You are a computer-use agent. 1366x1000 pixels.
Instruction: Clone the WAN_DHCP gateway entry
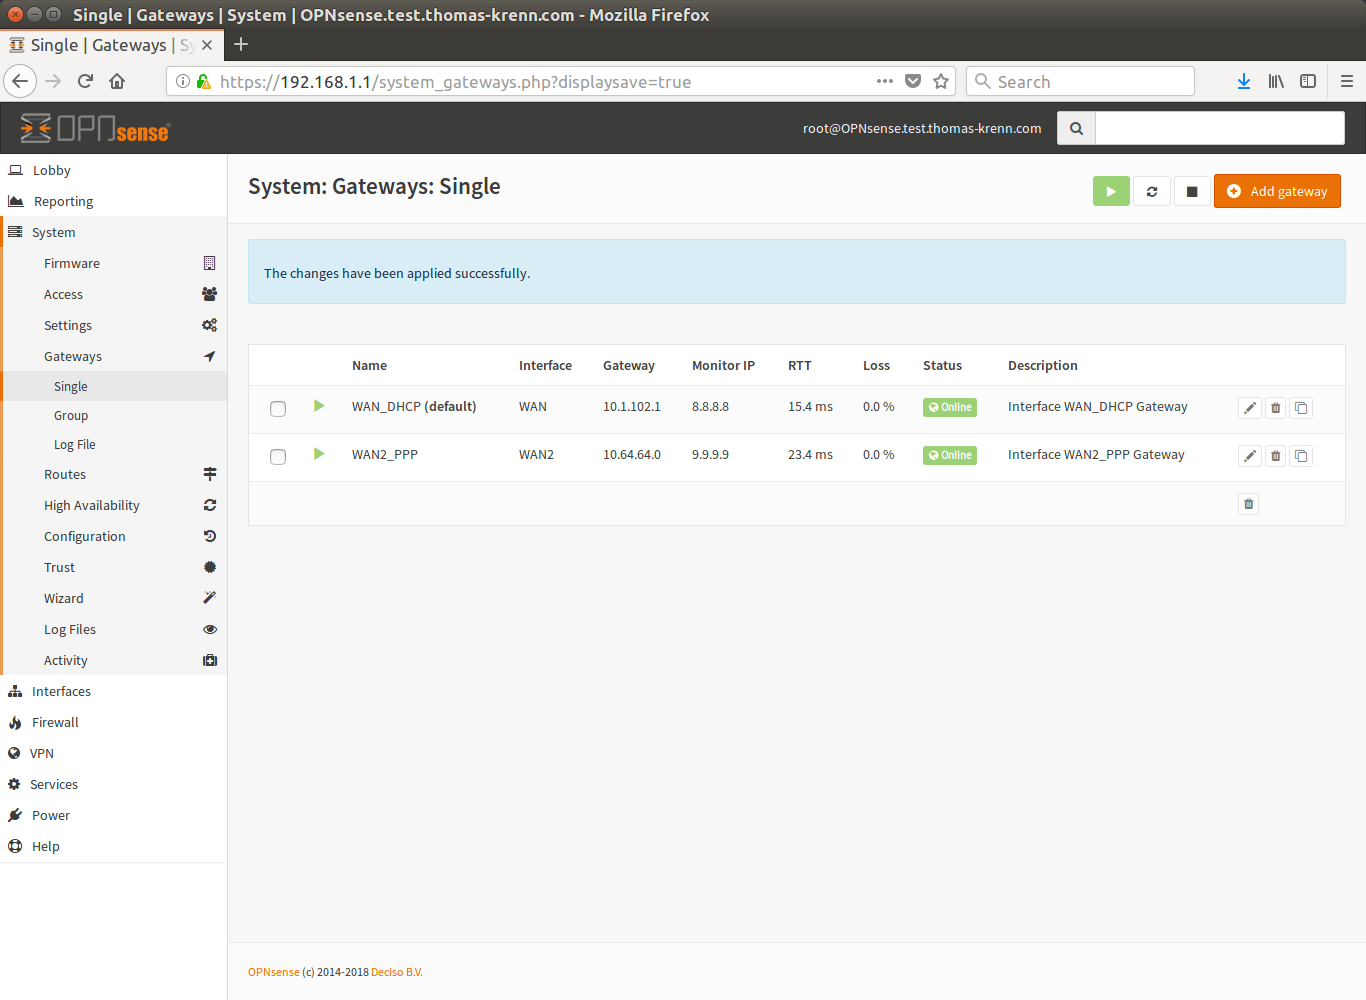tap(1301, 408)
